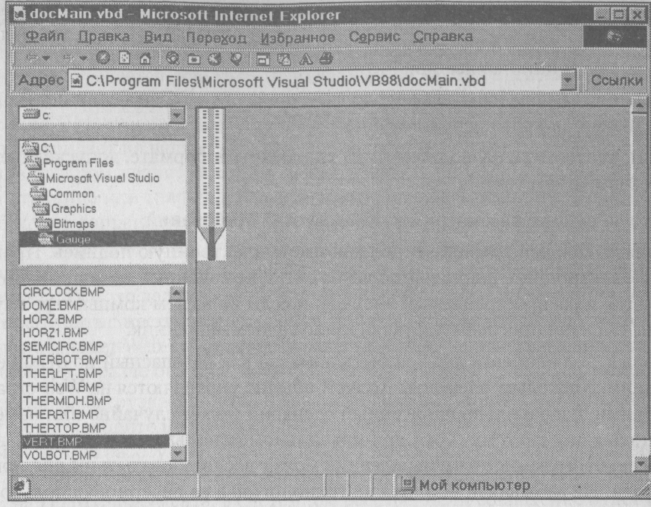651x507 pixels.
Task: Select the Graphics folder
Action: tap(64, 208)
